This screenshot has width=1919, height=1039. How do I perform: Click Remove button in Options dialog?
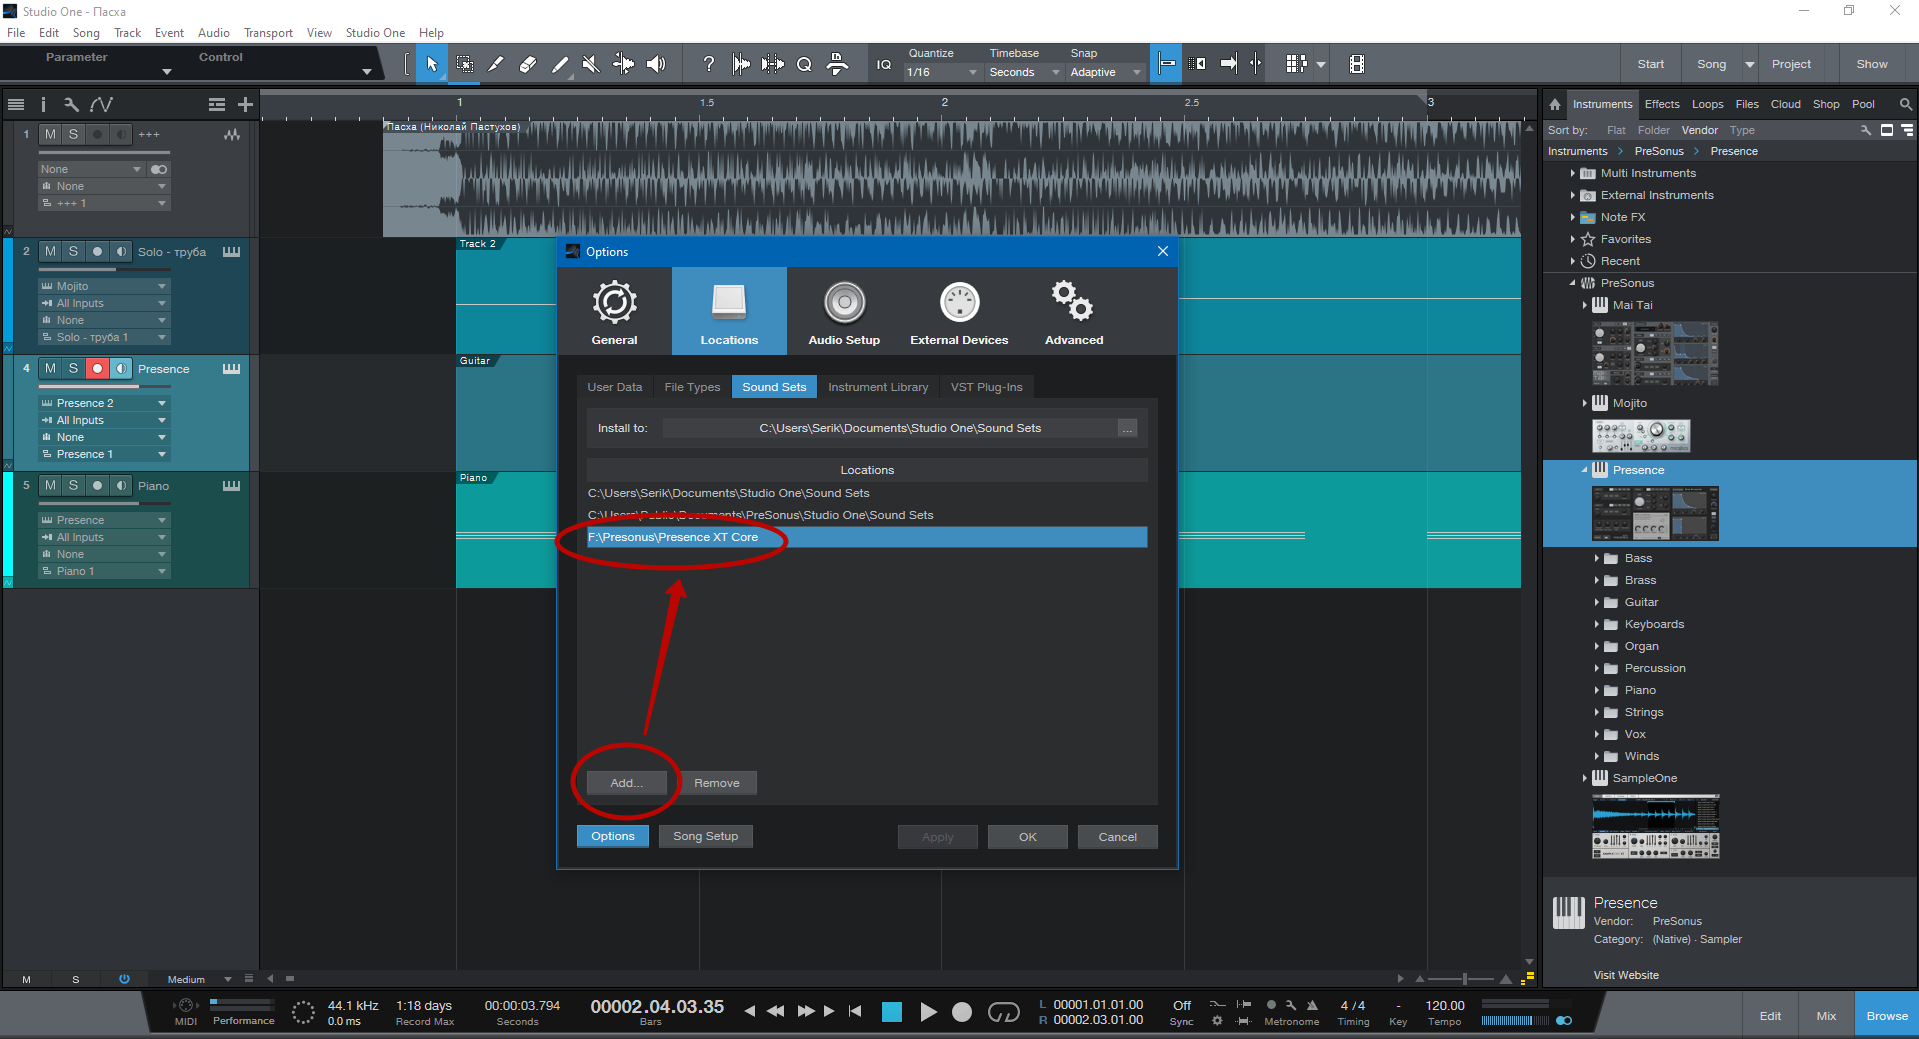pyautogui.click(x=717, y=783)
